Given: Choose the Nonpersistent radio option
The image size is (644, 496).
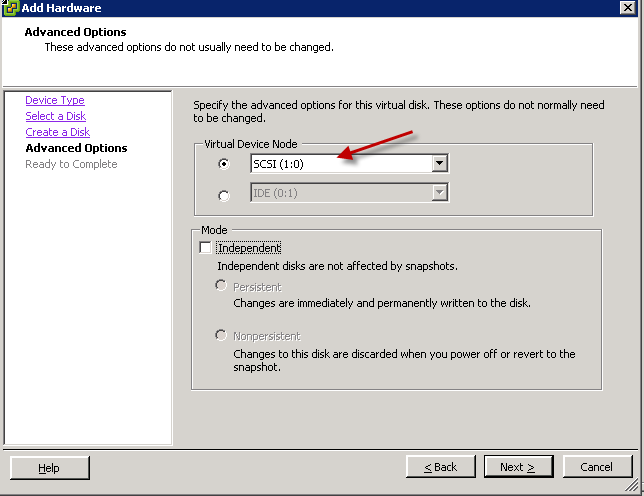Looking at the screenshot, I should pos(221,335).
